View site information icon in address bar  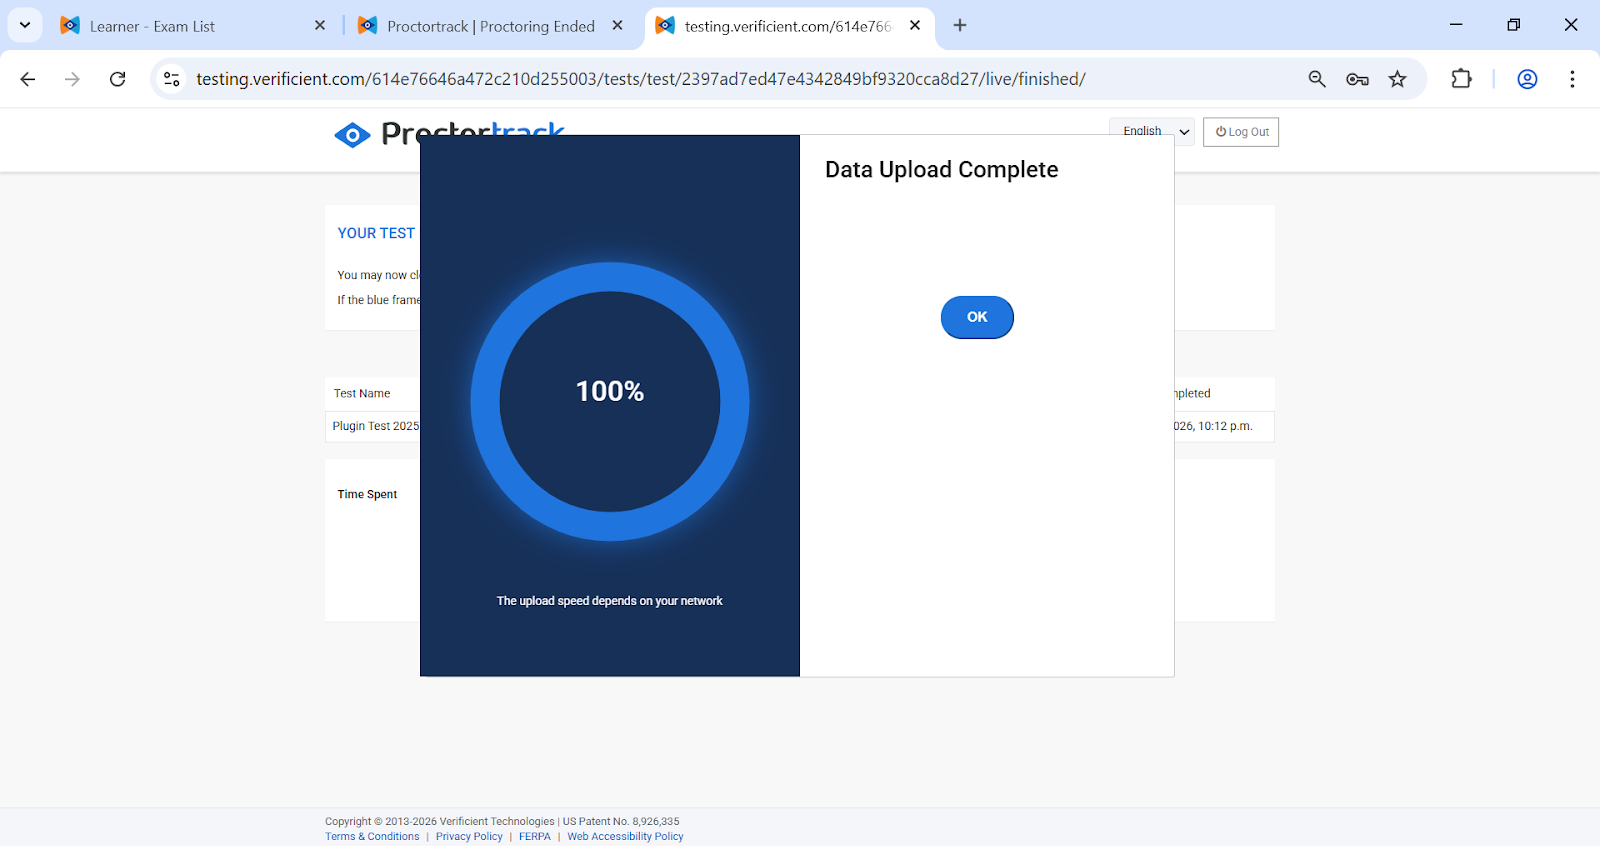click(x=172, y=79)
